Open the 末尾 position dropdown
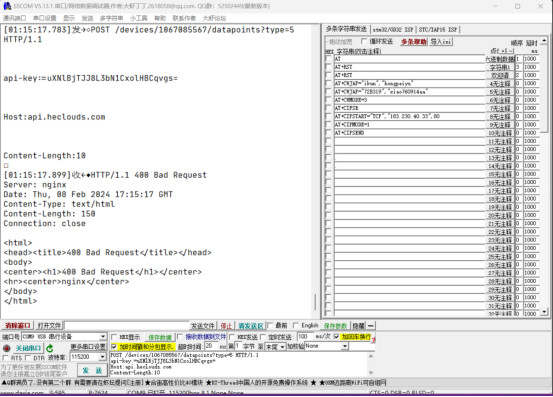 tap(282, 347)
